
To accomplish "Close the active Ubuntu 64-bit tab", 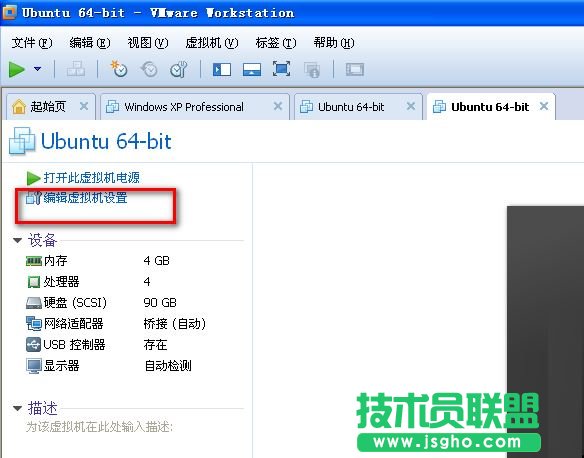I will coord(544,106).
